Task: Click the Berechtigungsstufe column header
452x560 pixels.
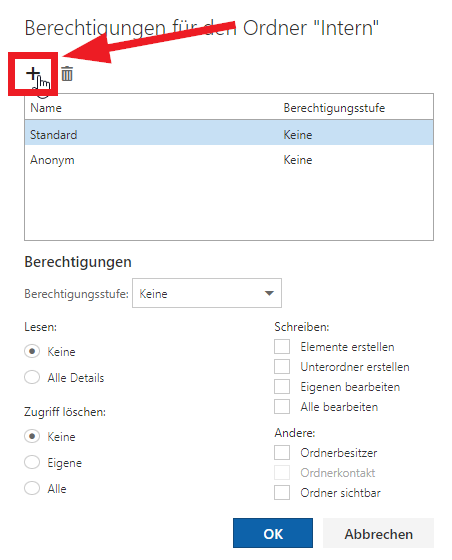Action: 334,108
